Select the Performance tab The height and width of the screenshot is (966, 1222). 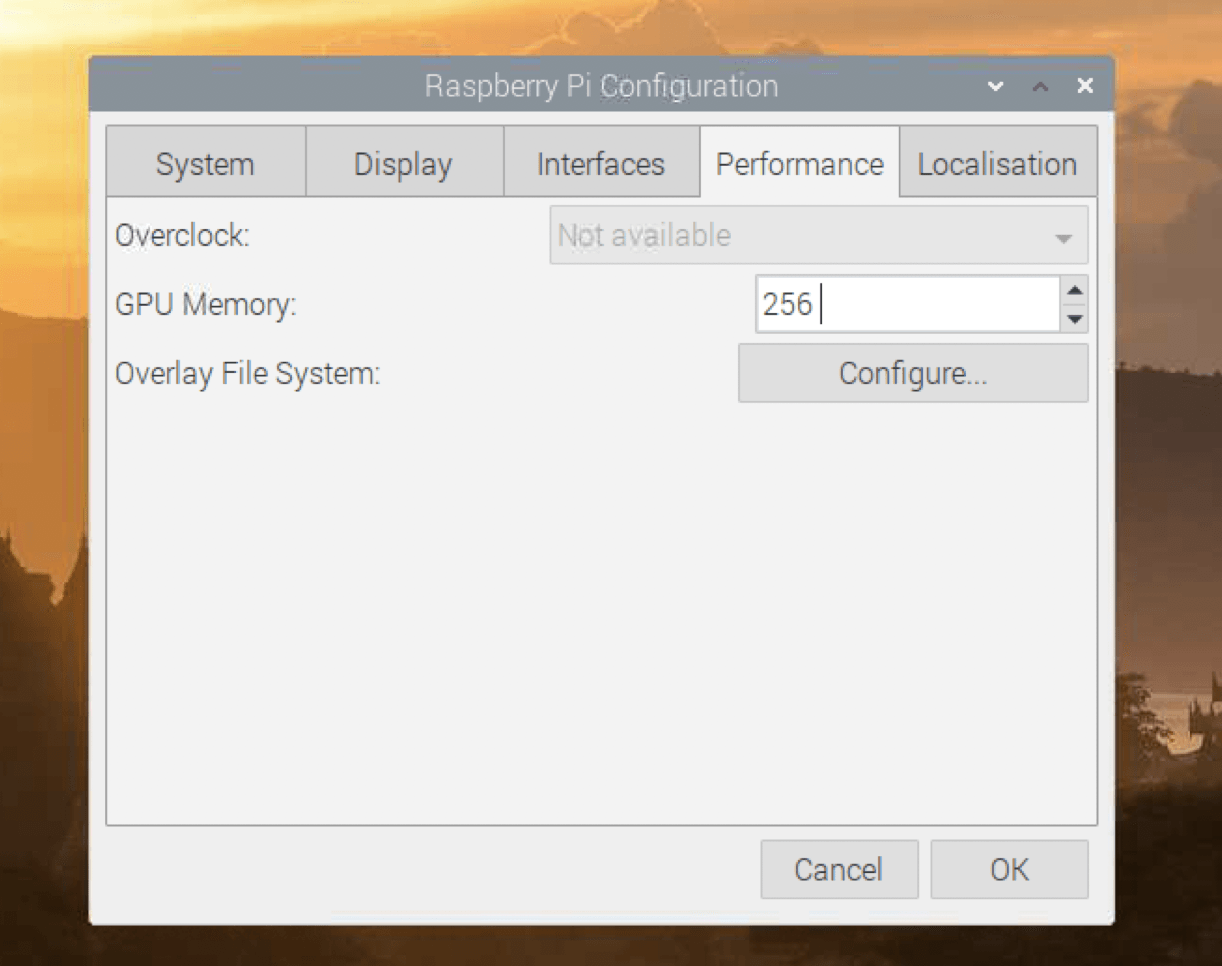point(800,163)
